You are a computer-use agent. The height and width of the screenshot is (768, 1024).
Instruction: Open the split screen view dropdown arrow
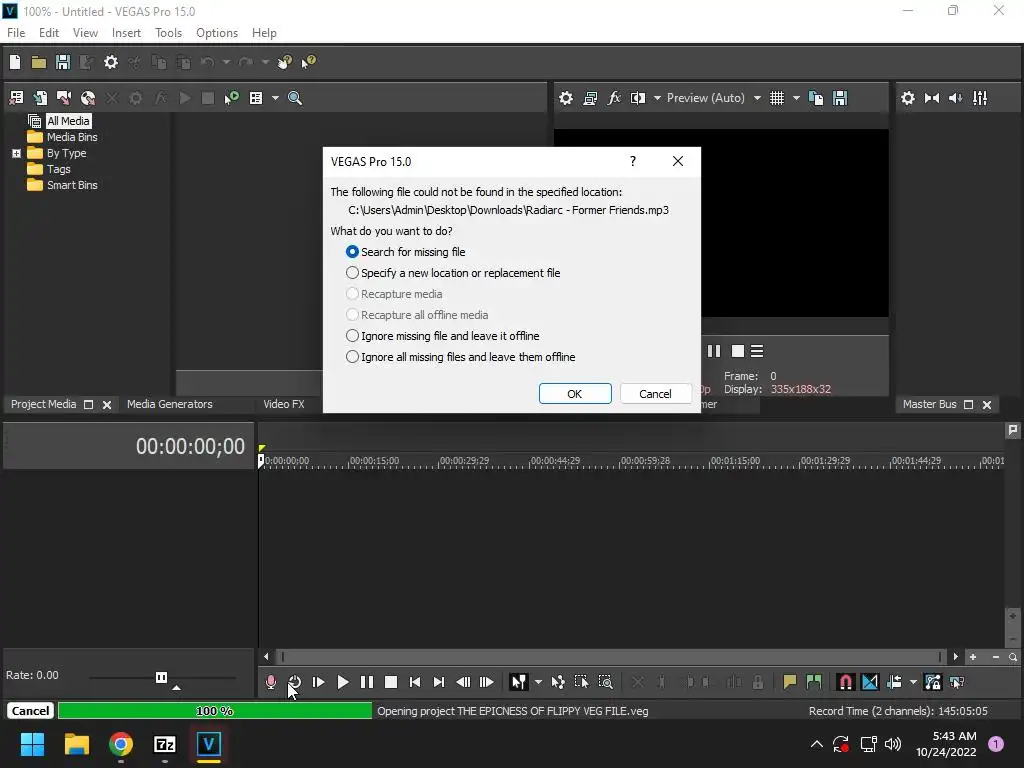[x=657, y=98]
